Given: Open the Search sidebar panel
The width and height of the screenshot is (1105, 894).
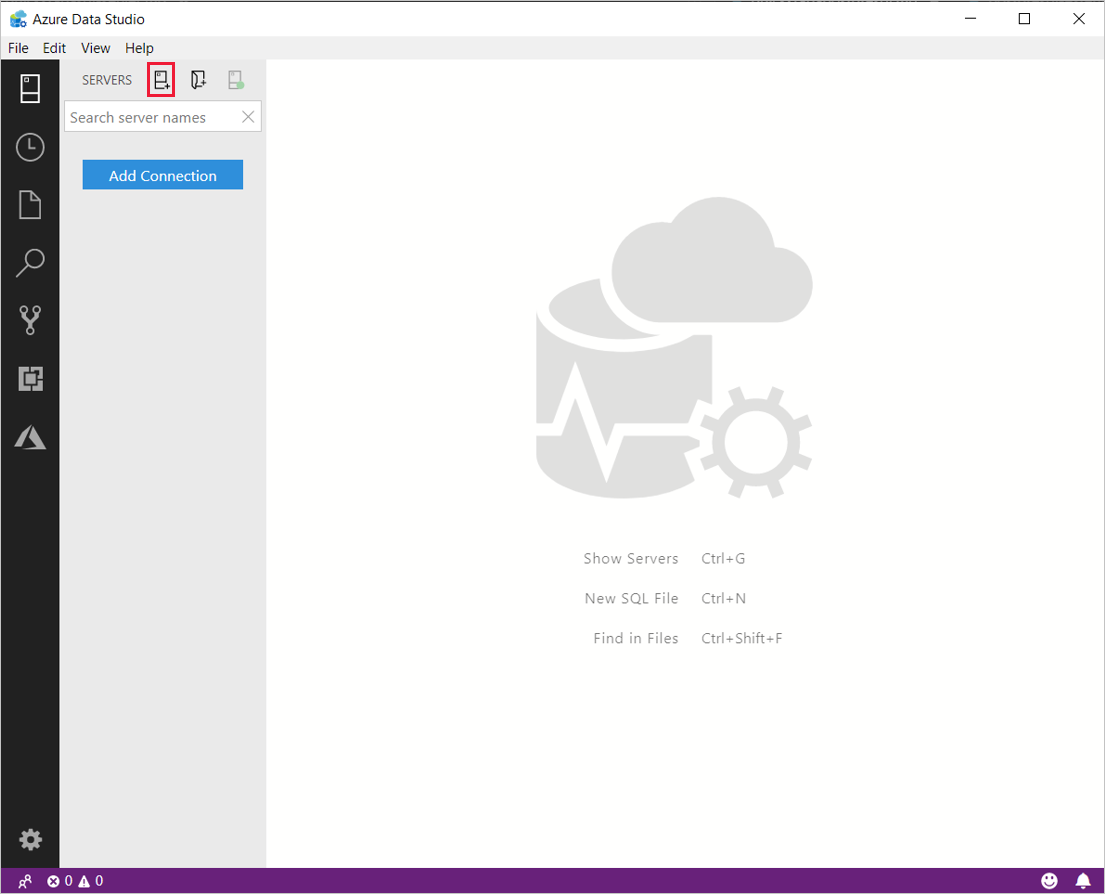Looking at the screenshot, I should click(x=30, y=262).
